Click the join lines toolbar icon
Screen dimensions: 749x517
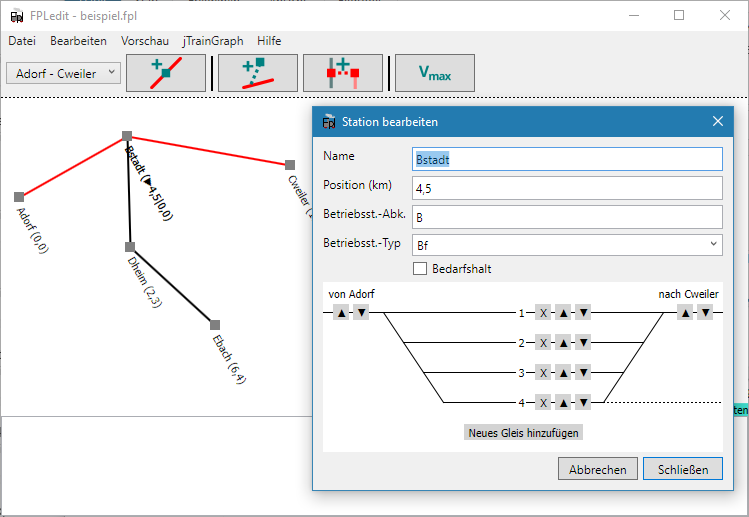[x=343, y=73]
